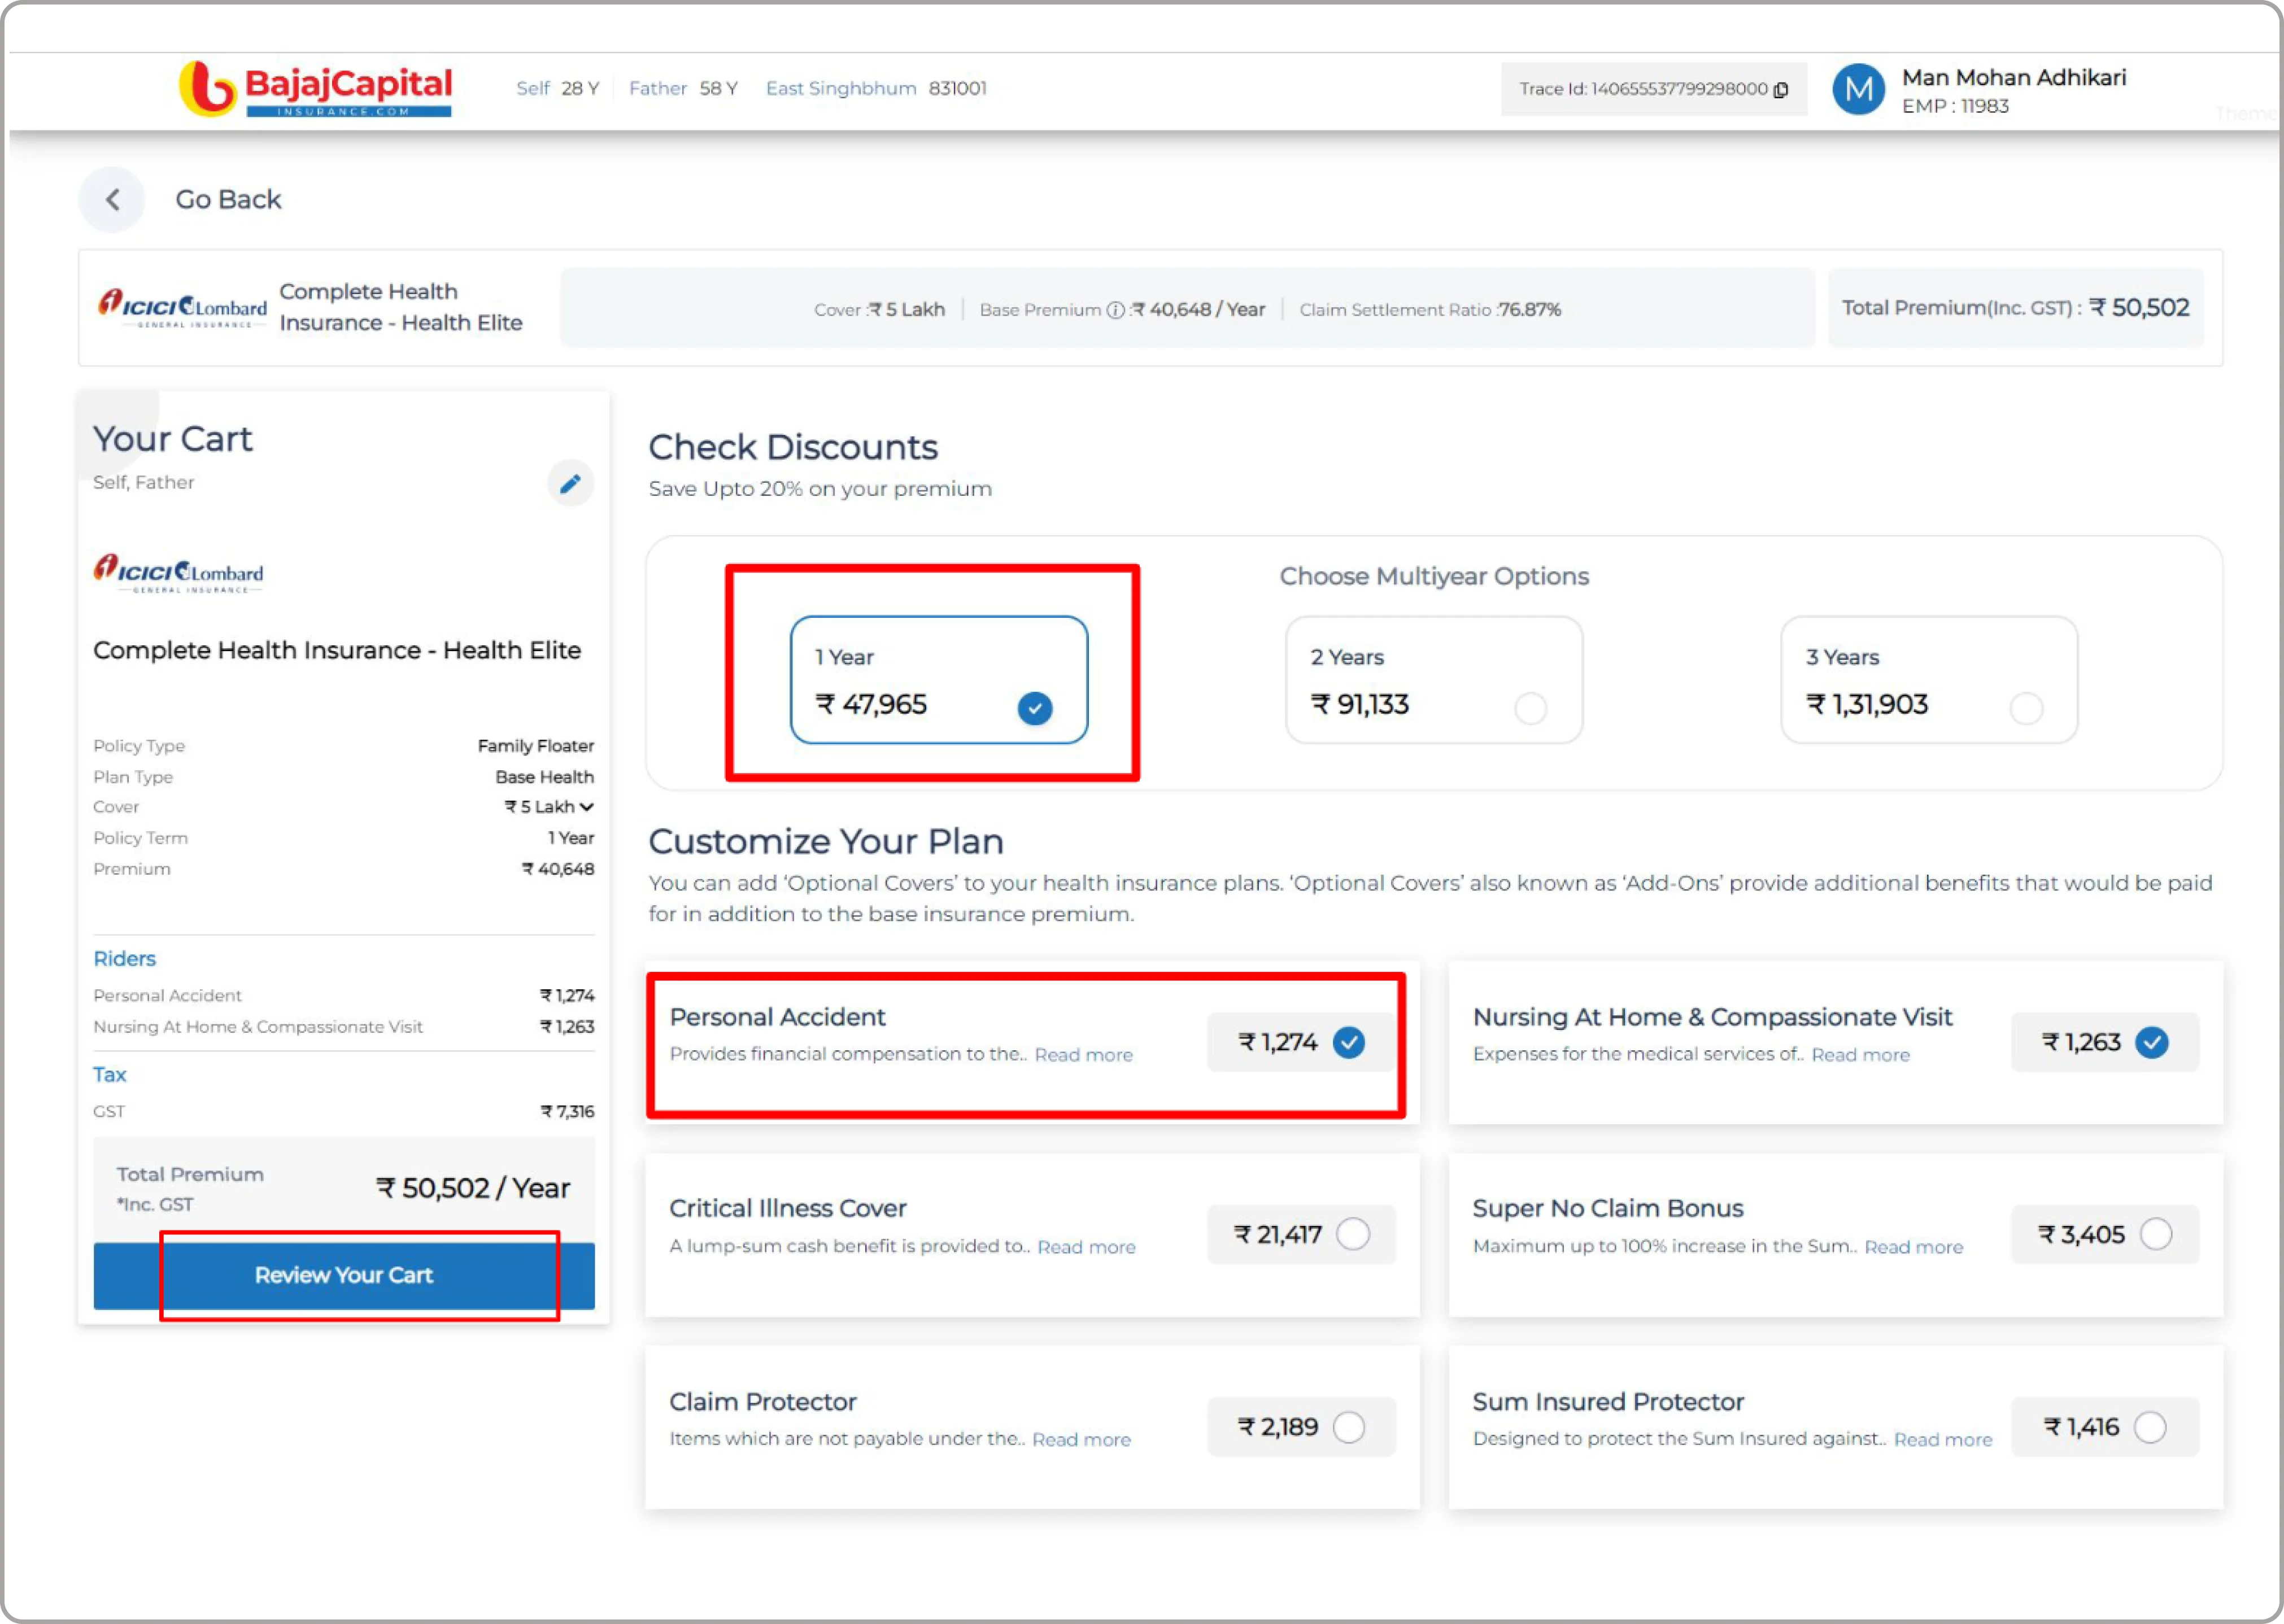The image size is (2284, 1624).
Task: Uncheck Nursing At Home & Compassionate Visit
Action: [2151, 1043]
